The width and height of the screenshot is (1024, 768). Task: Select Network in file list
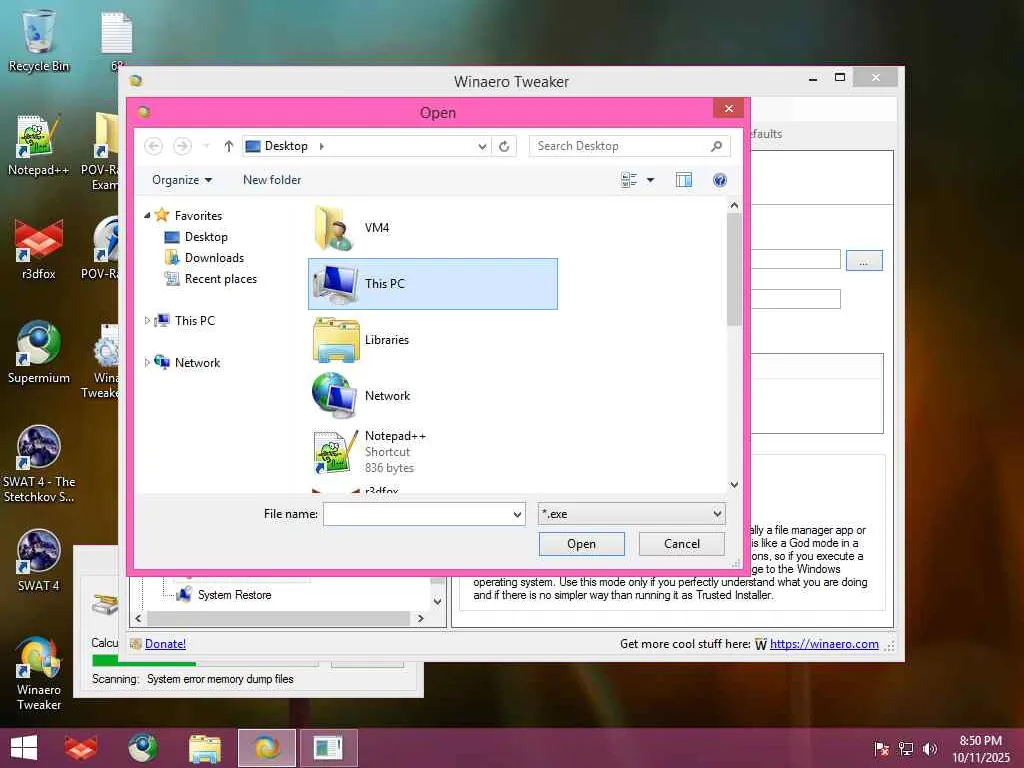432,396
